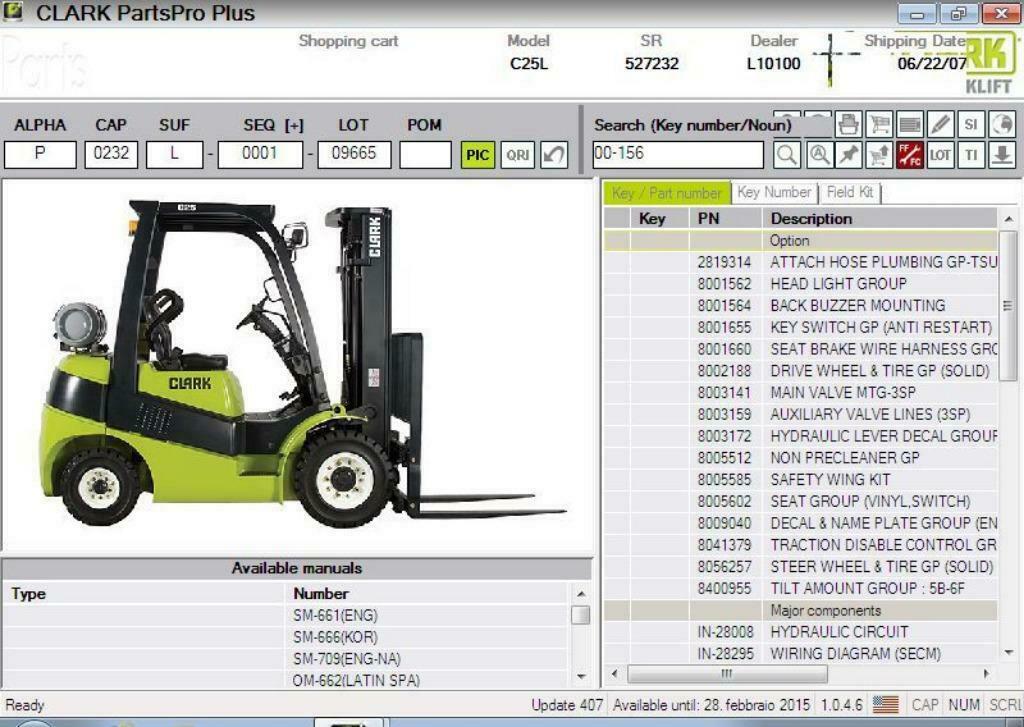Select DRIVE WHEEL & TIRE GP (SOLID)

pyautogui.click(x=801, y=371)
